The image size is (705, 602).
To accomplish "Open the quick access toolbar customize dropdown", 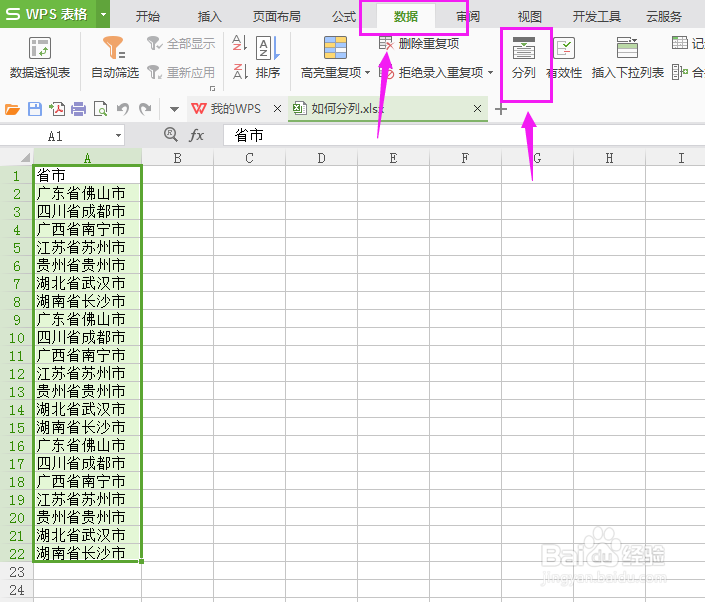I will 174,109.
